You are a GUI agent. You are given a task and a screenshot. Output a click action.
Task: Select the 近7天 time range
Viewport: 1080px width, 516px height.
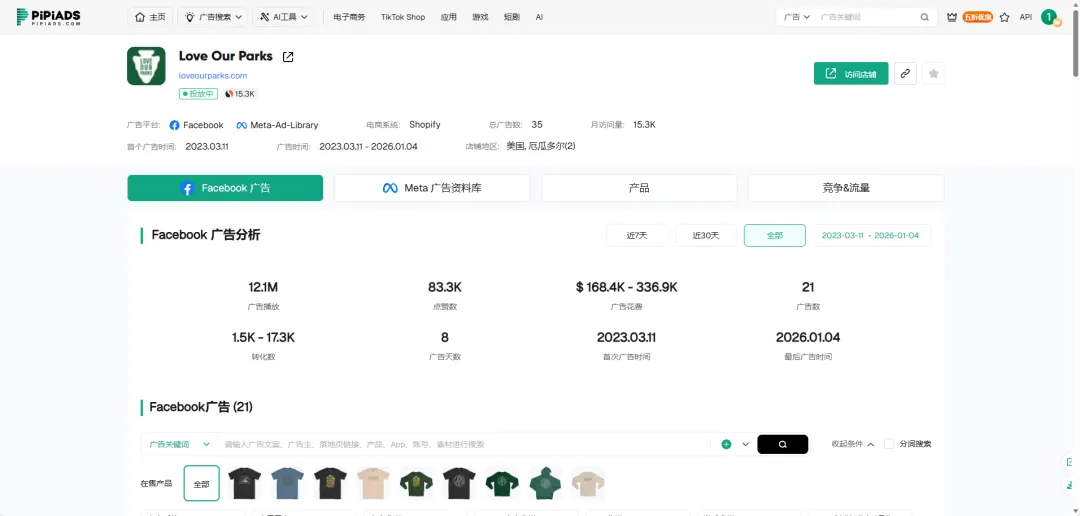(637, 236)
